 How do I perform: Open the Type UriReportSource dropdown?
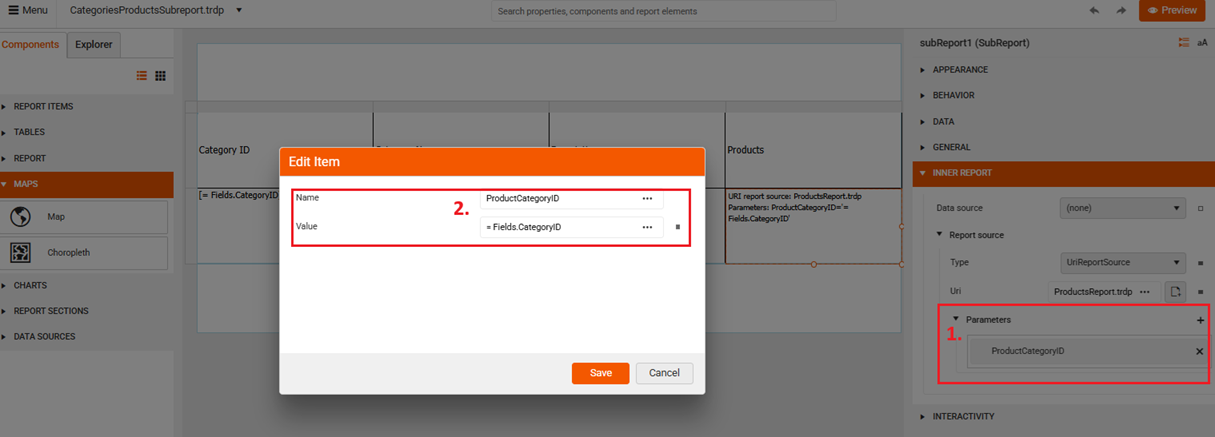point(1123,262)
